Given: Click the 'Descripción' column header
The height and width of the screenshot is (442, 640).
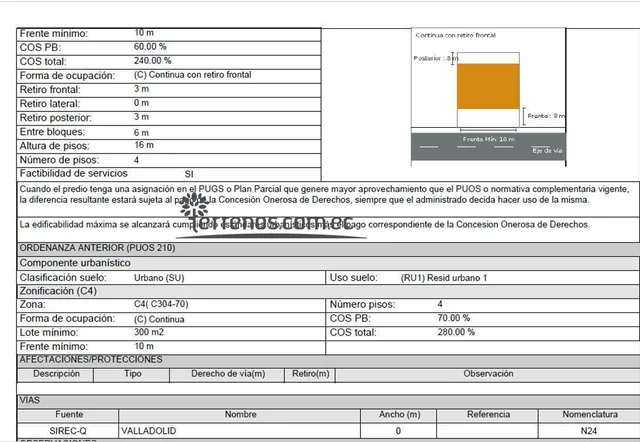Looking at the screenshot, I should click(x=56, y=374).
